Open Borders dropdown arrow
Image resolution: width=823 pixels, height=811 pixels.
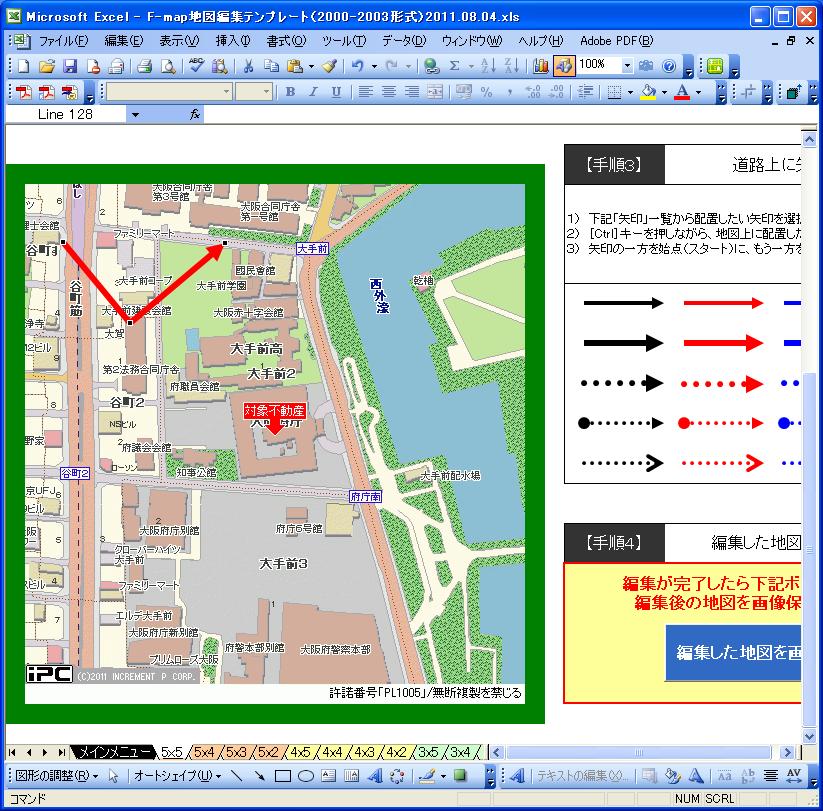[630, 92]
